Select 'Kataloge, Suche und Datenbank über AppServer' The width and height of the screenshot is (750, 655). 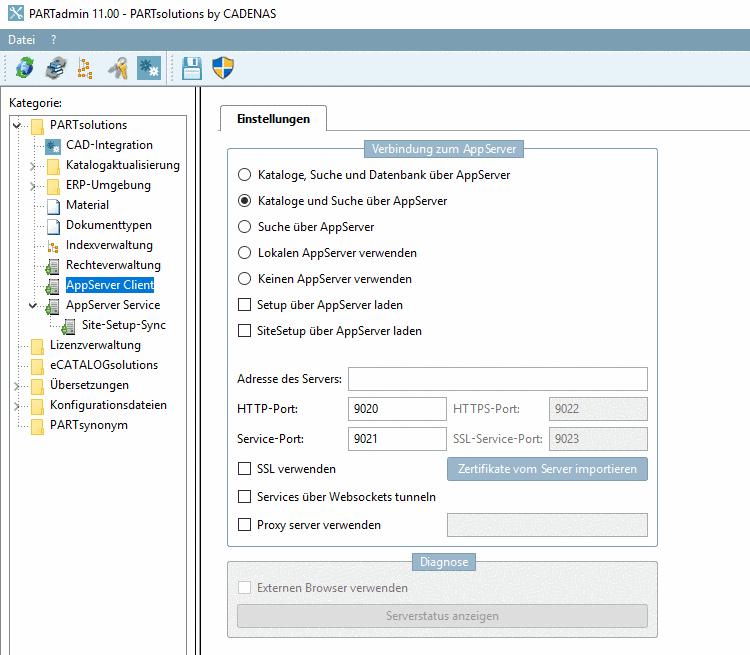[244, 175]
